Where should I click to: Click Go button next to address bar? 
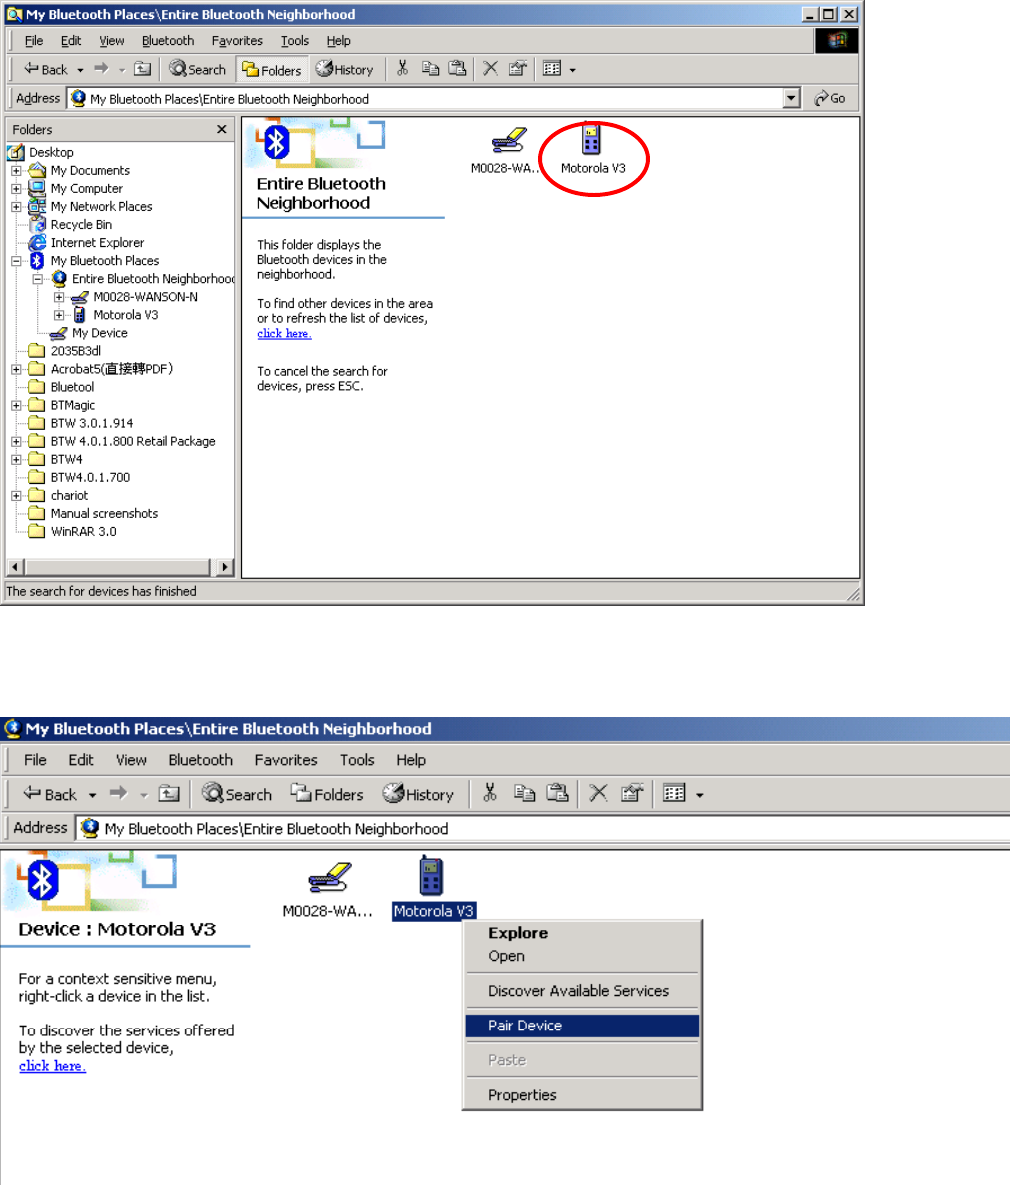click(830, 98)
